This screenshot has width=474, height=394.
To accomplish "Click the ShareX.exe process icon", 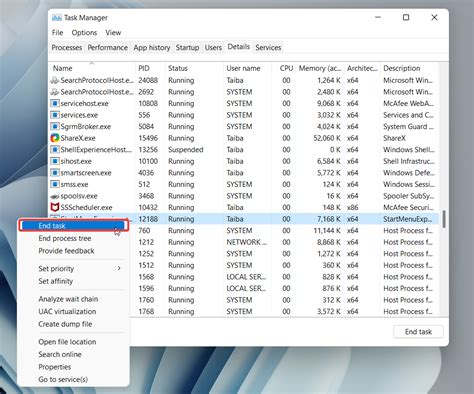I will point(55,138).
